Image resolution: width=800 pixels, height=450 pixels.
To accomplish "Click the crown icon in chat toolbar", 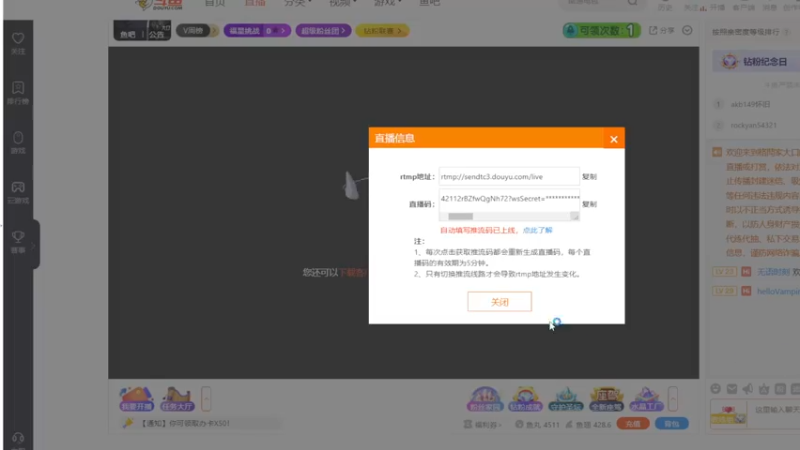I will 764,389.
